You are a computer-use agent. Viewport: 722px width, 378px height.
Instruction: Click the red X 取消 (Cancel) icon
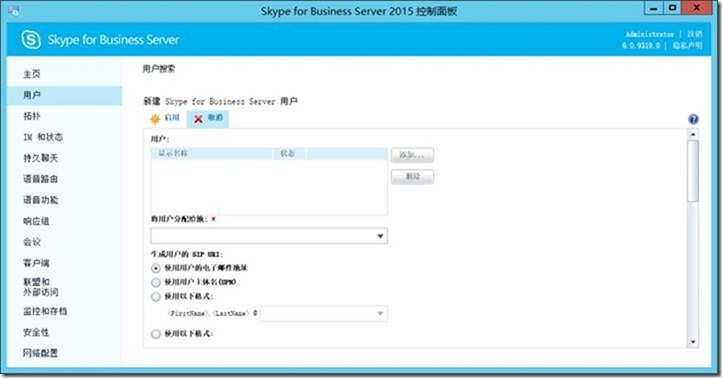(x=198, y=119)
